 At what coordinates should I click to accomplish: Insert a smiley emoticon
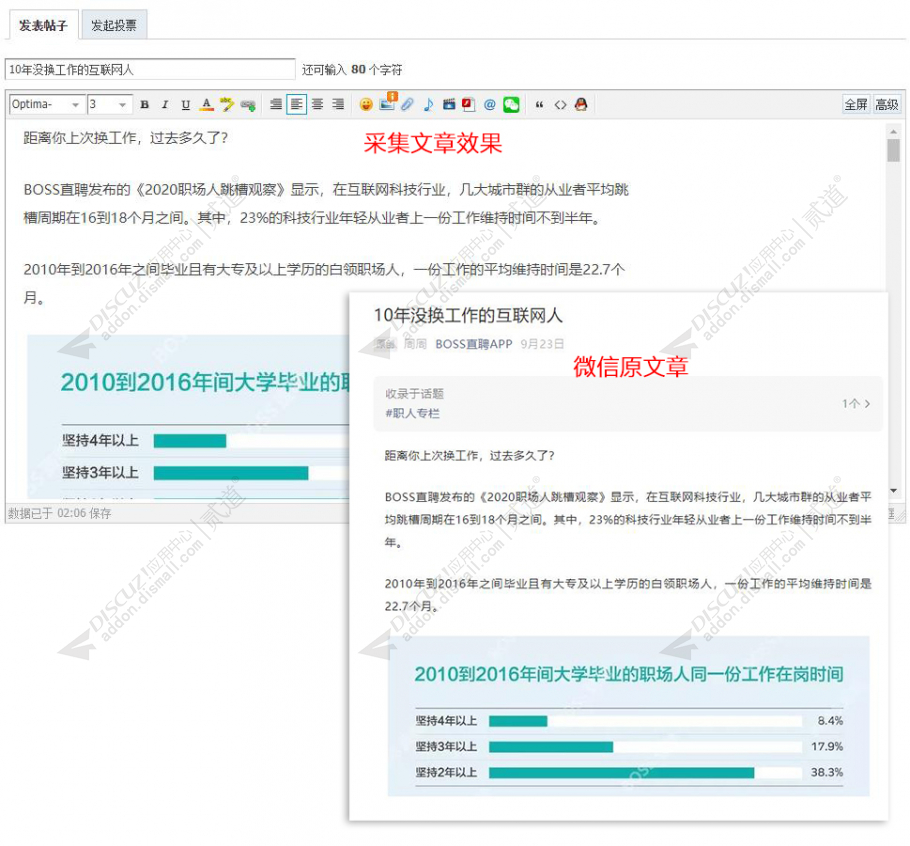point(367,104)
